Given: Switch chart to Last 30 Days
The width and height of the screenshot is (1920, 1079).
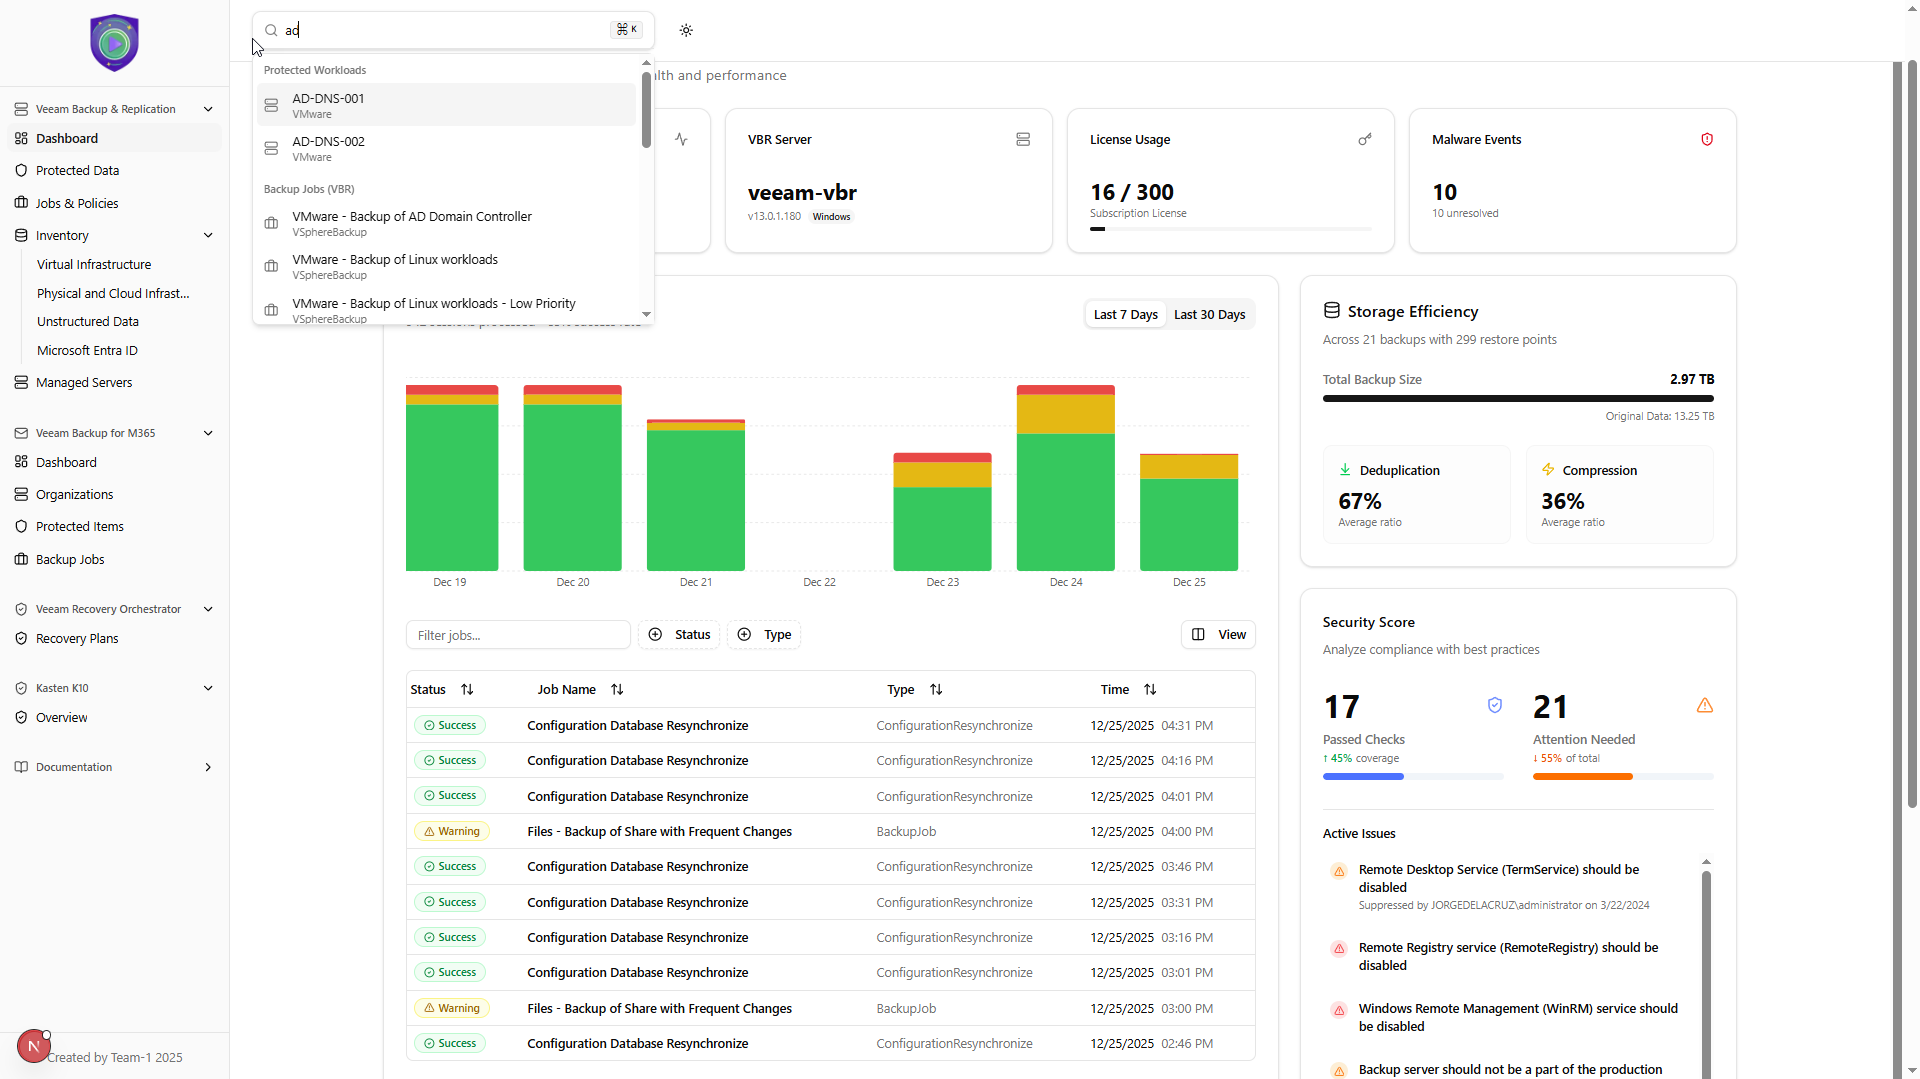Looking at the screenshot, I should click(x=1209, y=315).
